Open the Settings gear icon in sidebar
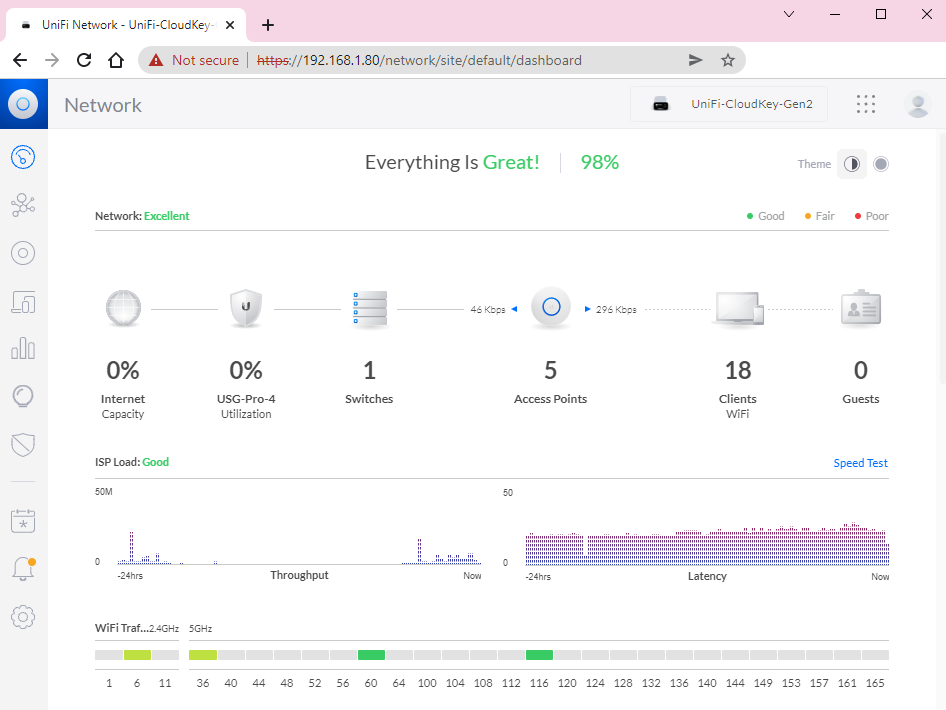The height and width of the screenshot is (710, 946). 23,617
